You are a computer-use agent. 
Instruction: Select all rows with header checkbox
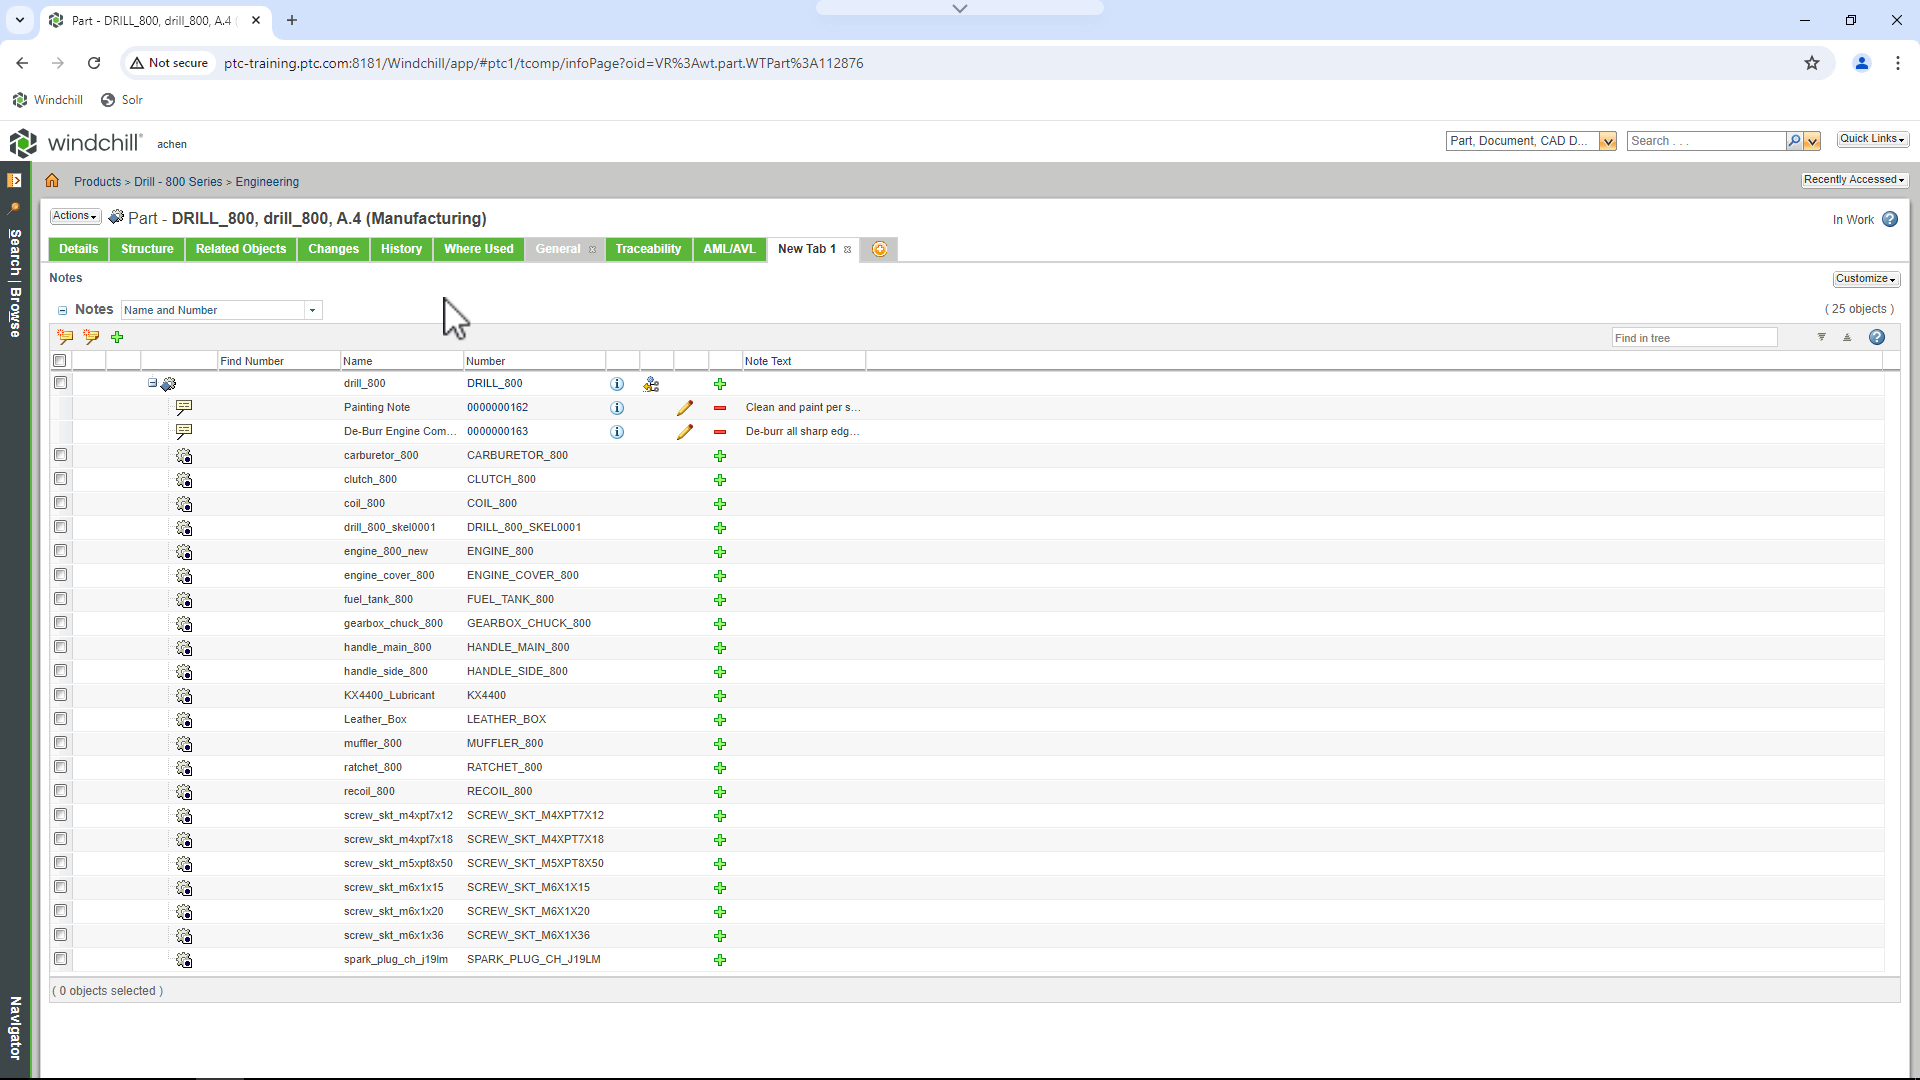pyautogui.click(x=60, y=361)
